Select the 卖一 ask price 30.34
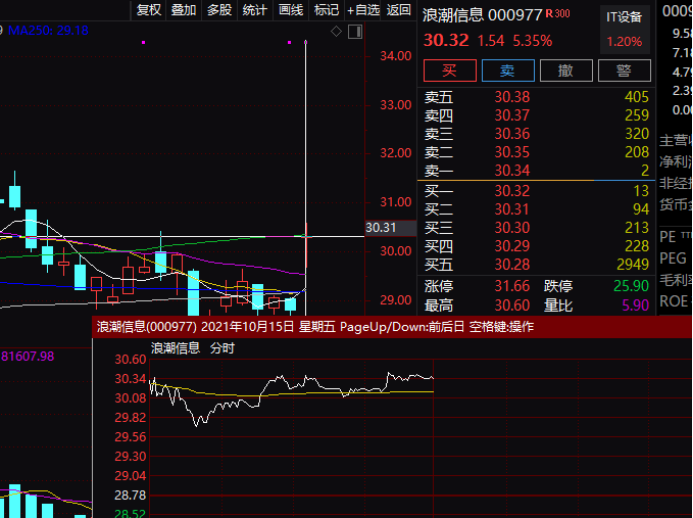The height and width of the screenshot is (518, 693). pos(512,171)
